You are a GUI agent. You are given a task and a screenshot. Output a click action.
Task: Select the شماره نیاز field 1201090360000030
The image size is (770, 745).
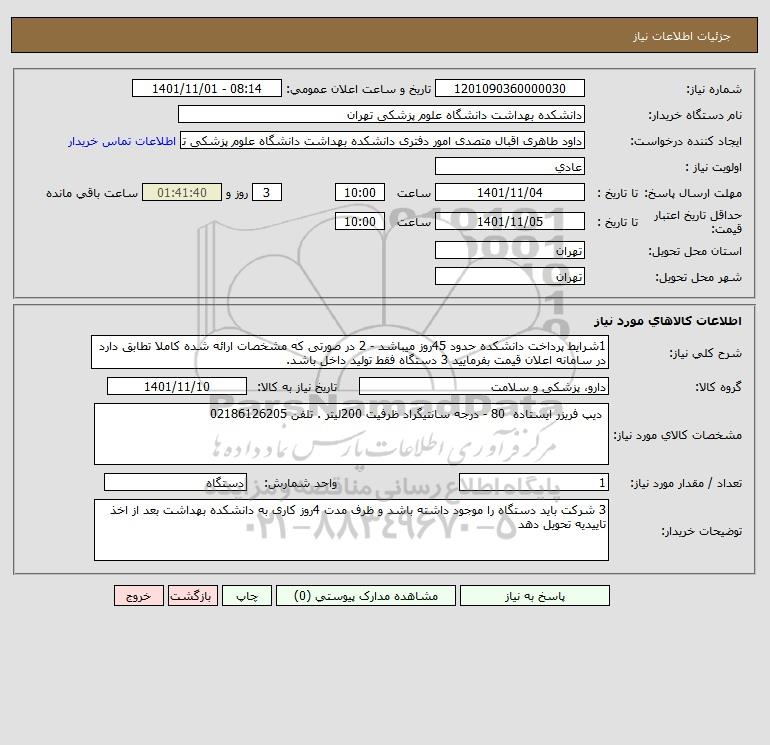510,88
